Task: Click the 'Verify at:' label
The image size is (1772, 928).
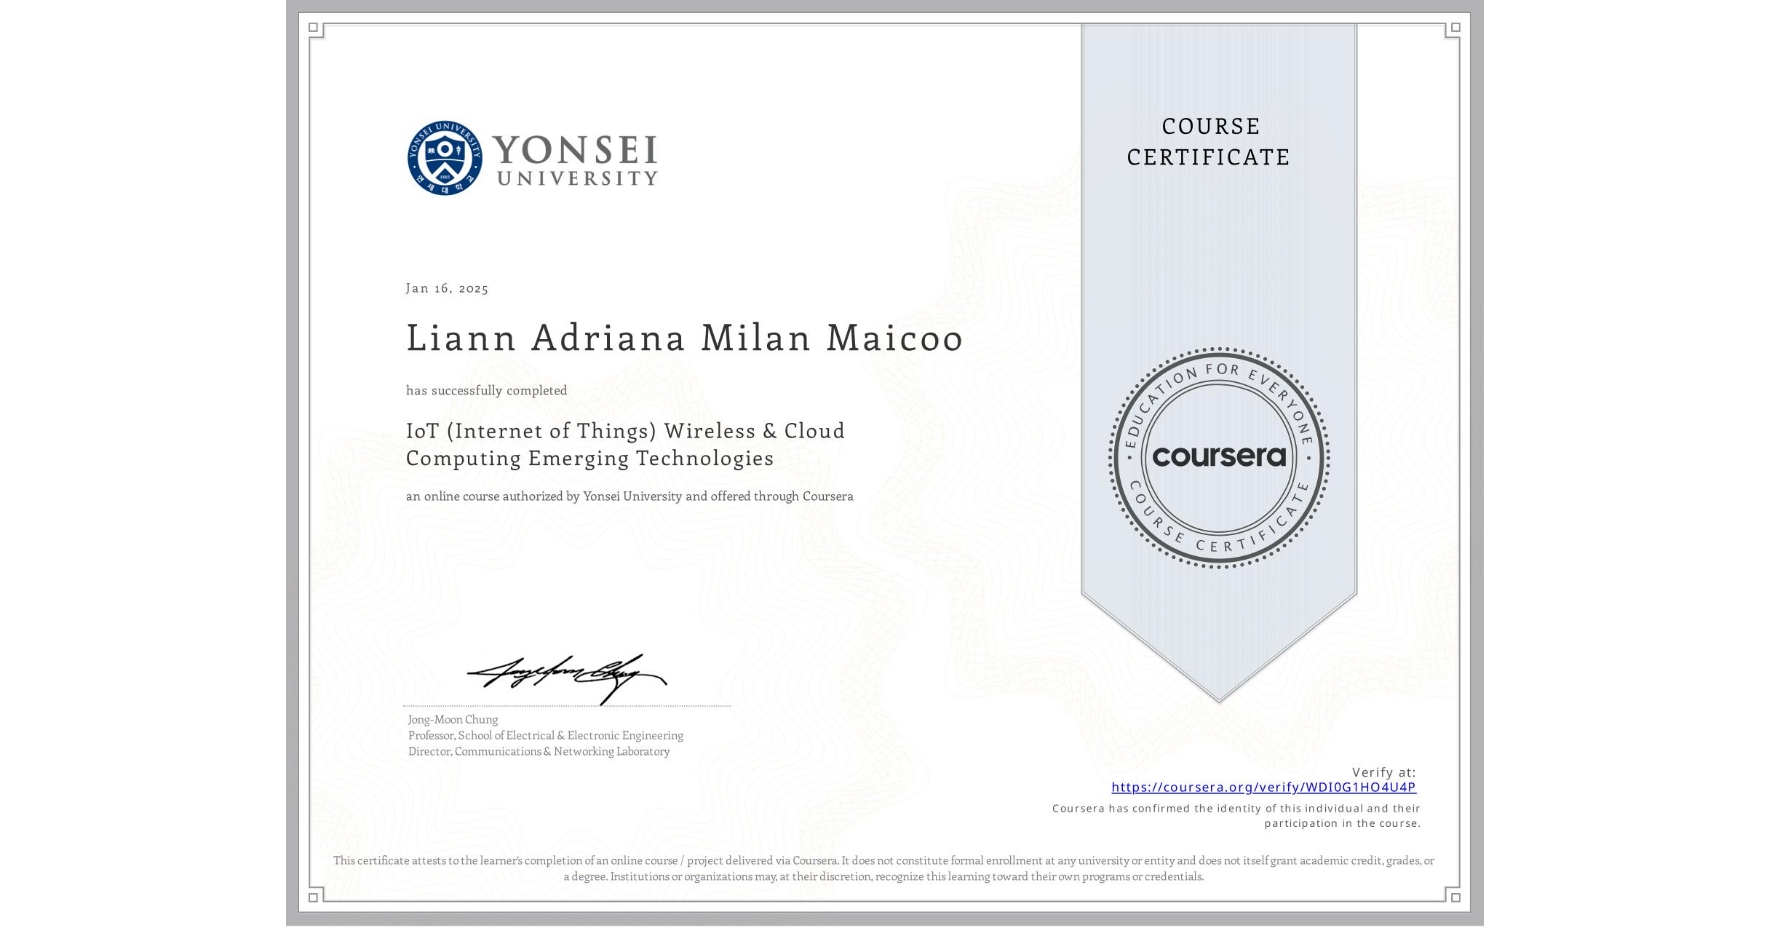Action: 1384,772
